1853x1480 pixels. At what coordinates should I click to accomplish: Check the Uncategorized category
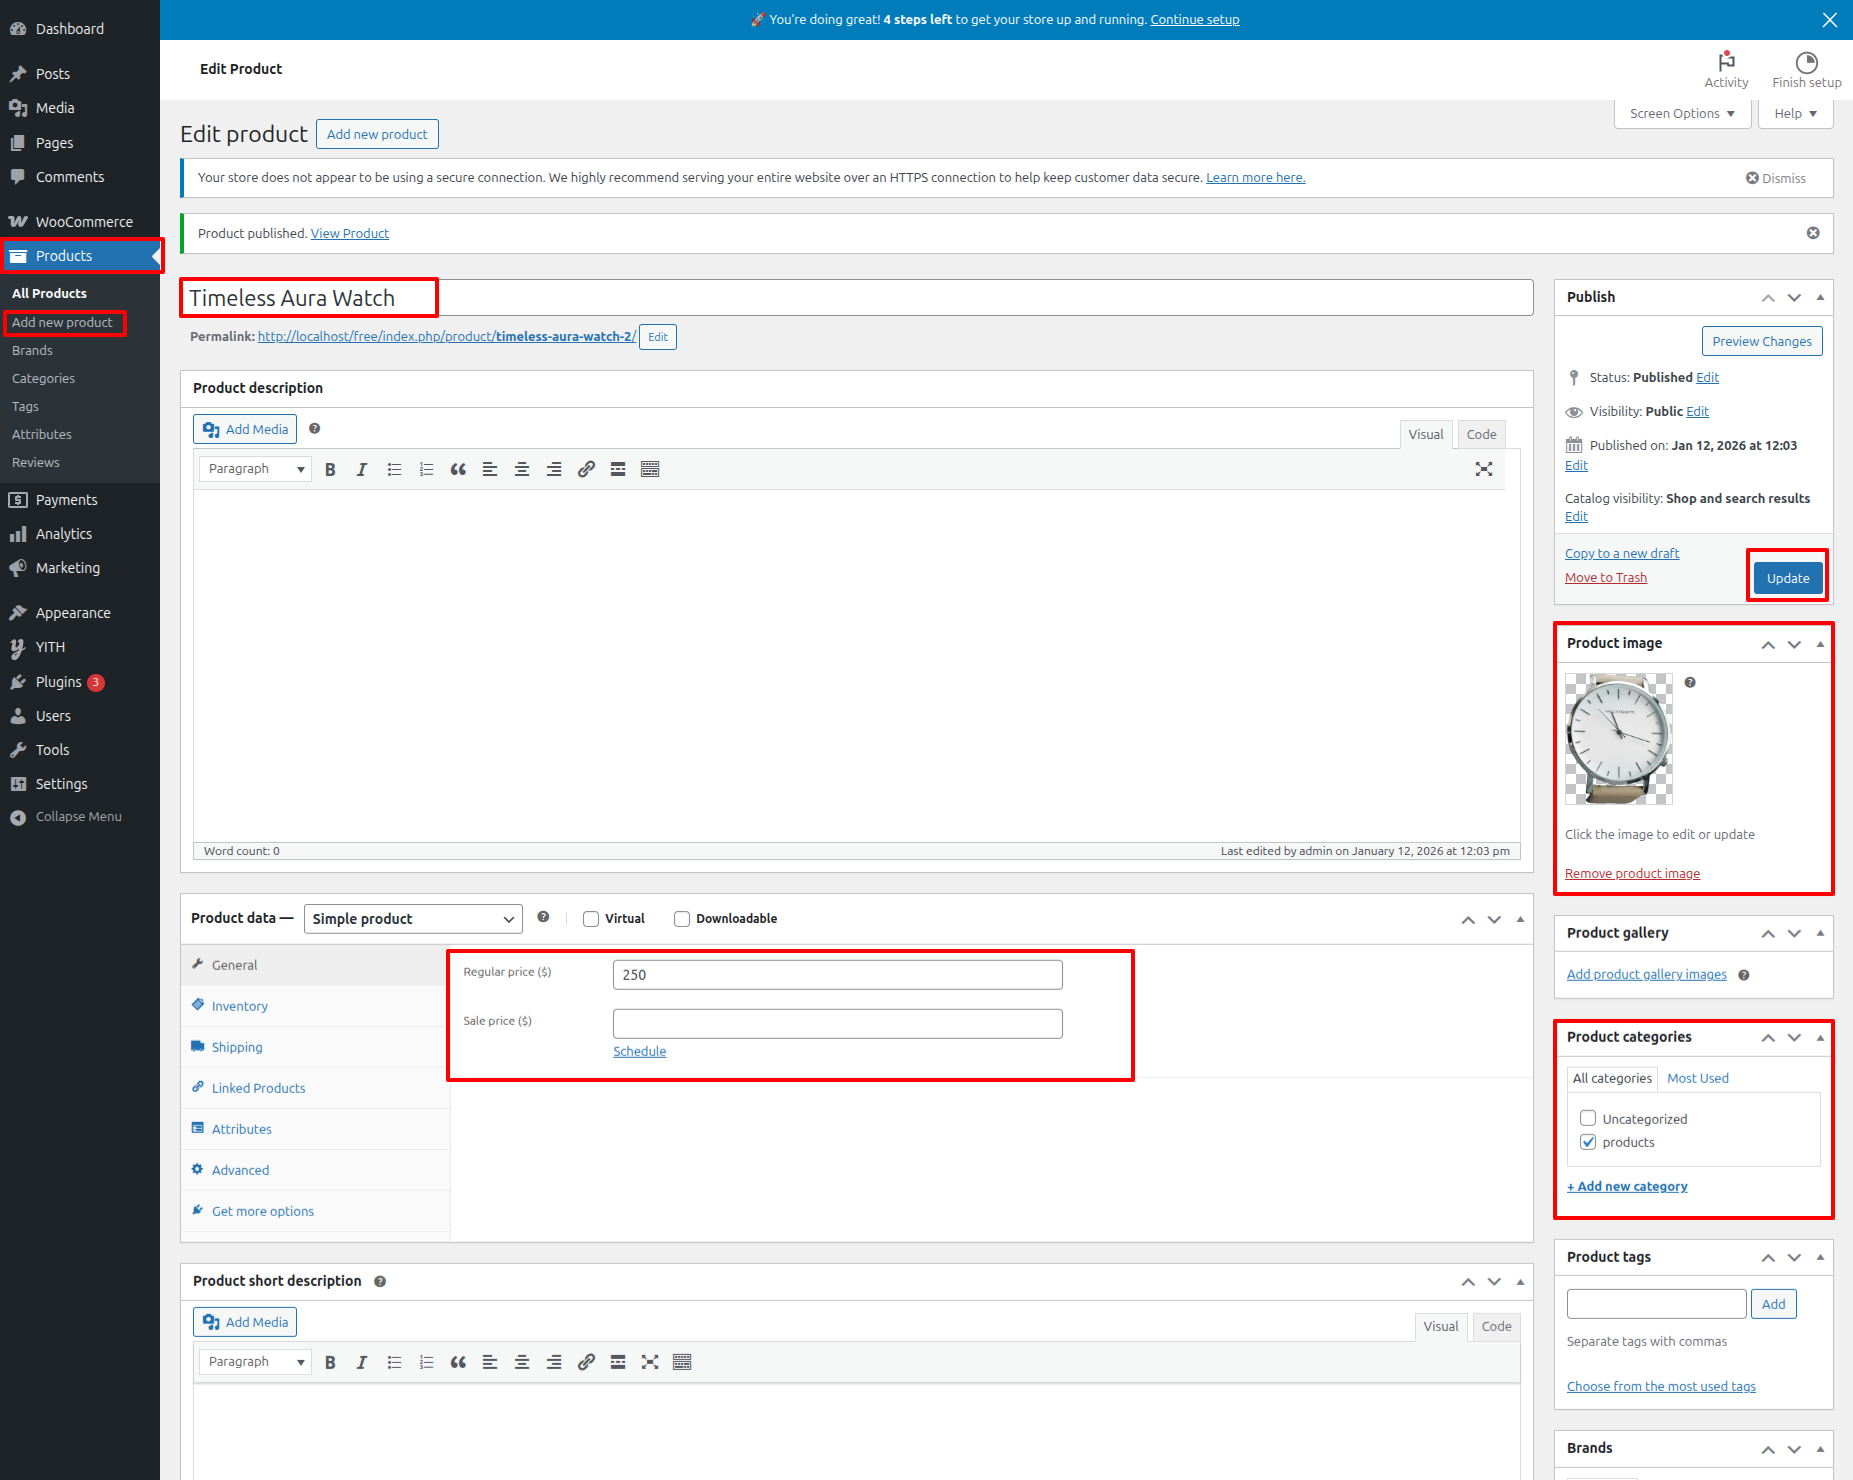(x=1588, y=1118)
